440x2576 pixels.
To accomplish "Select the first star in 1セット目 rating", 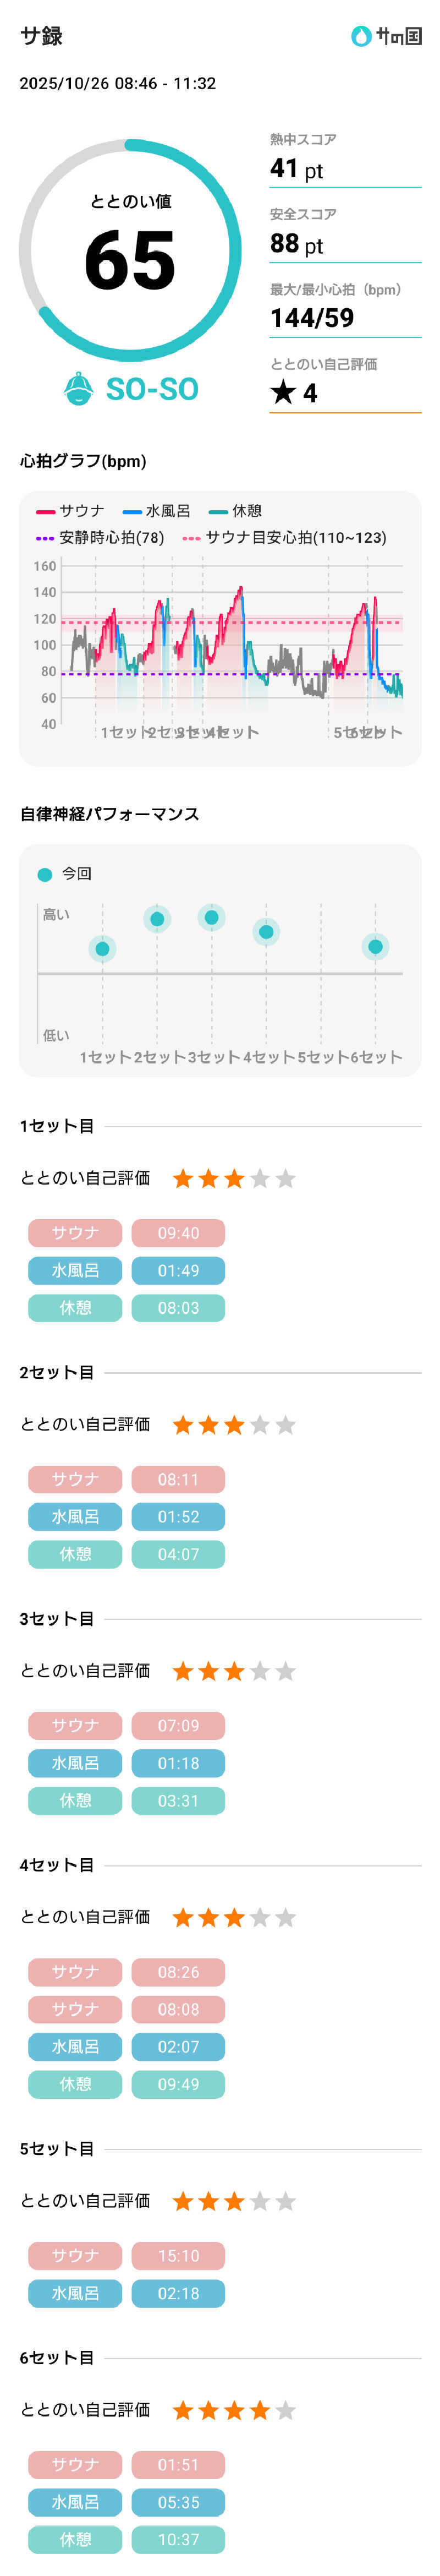I will pyautogui.click(x=183, y=1179).
